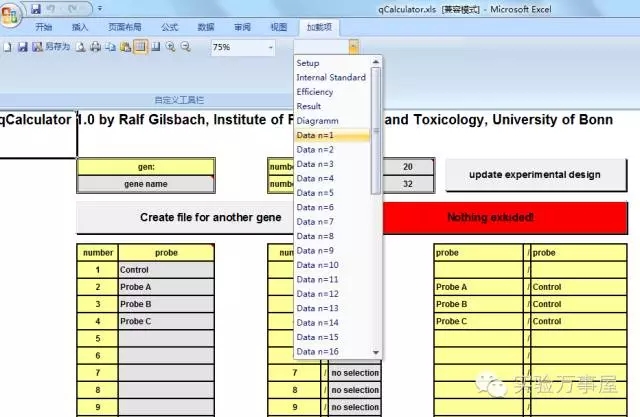The height and width of the screenshot is (417, 640).
Task: Select the Probe C cell in row 4
Action: tap(166, 322)
